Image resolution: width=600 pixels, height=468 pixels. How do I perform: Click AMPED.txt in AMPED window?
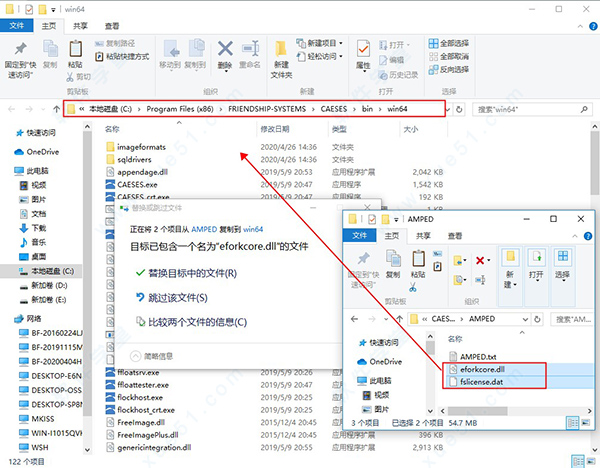tap(473, 357)
